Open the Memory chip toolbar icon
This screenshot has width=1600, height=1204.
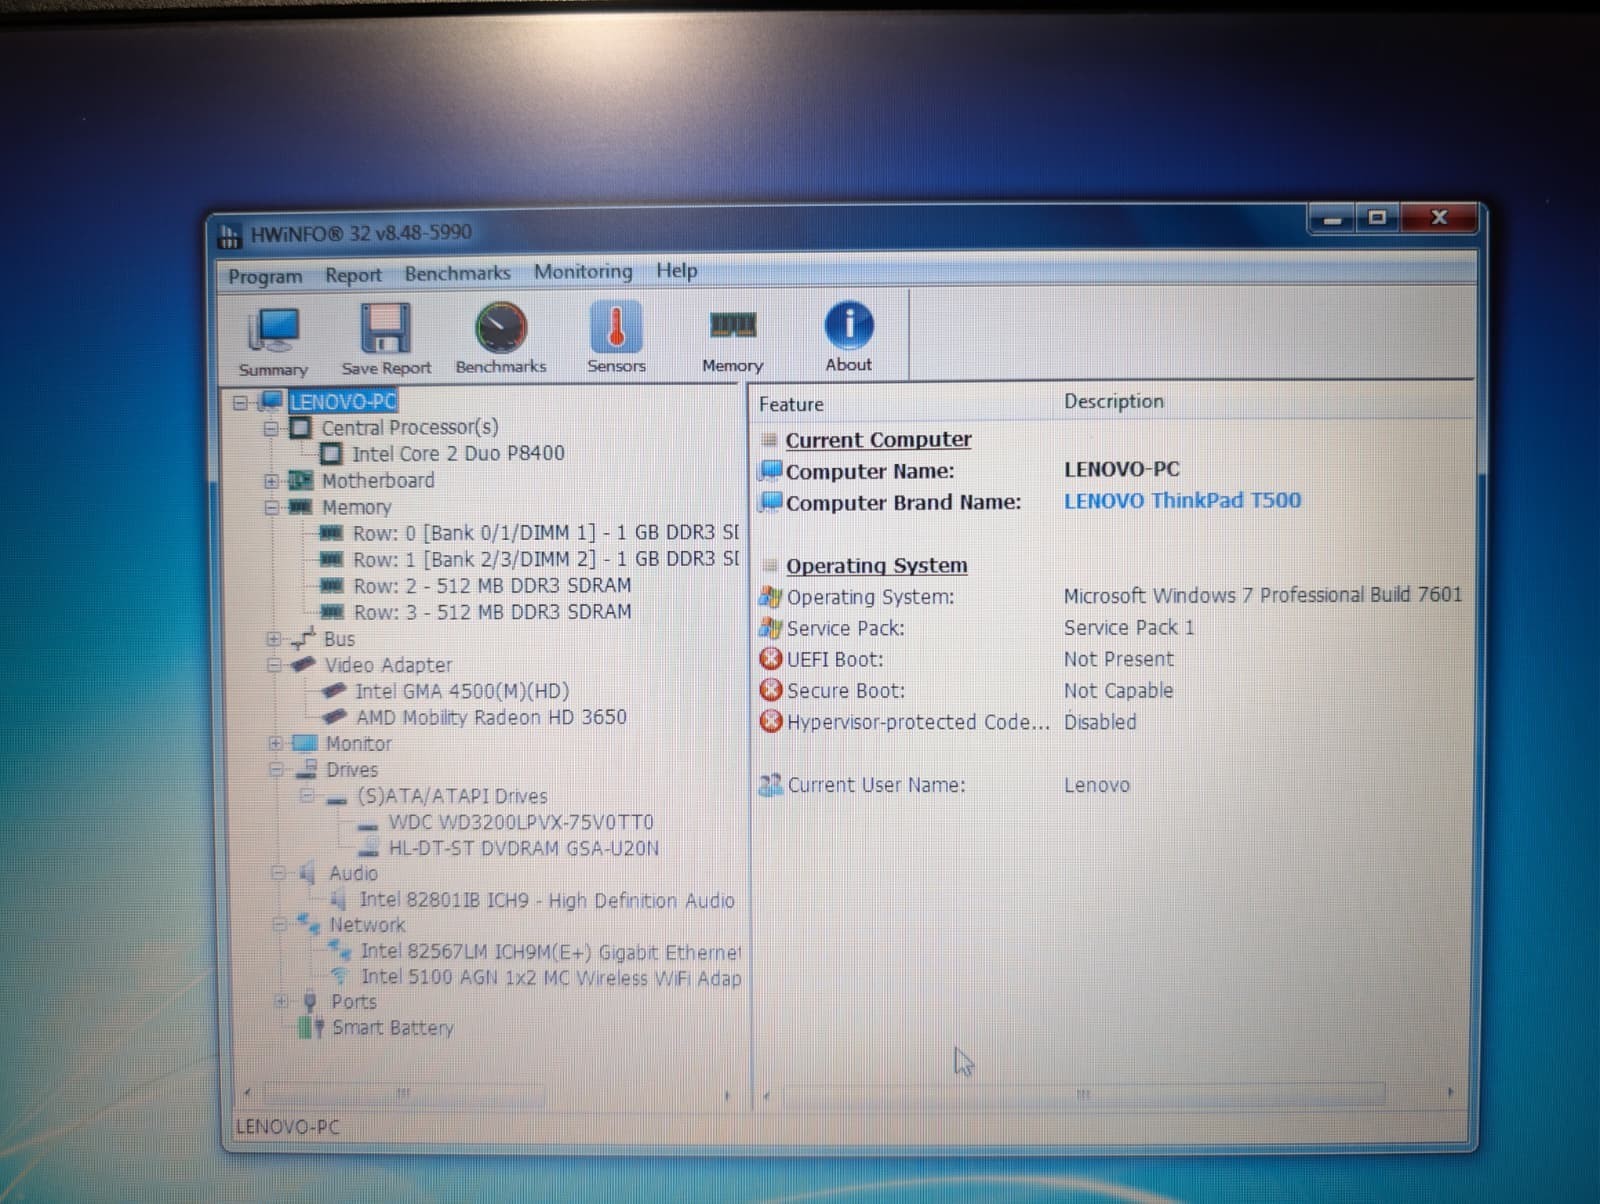(732, 325)
